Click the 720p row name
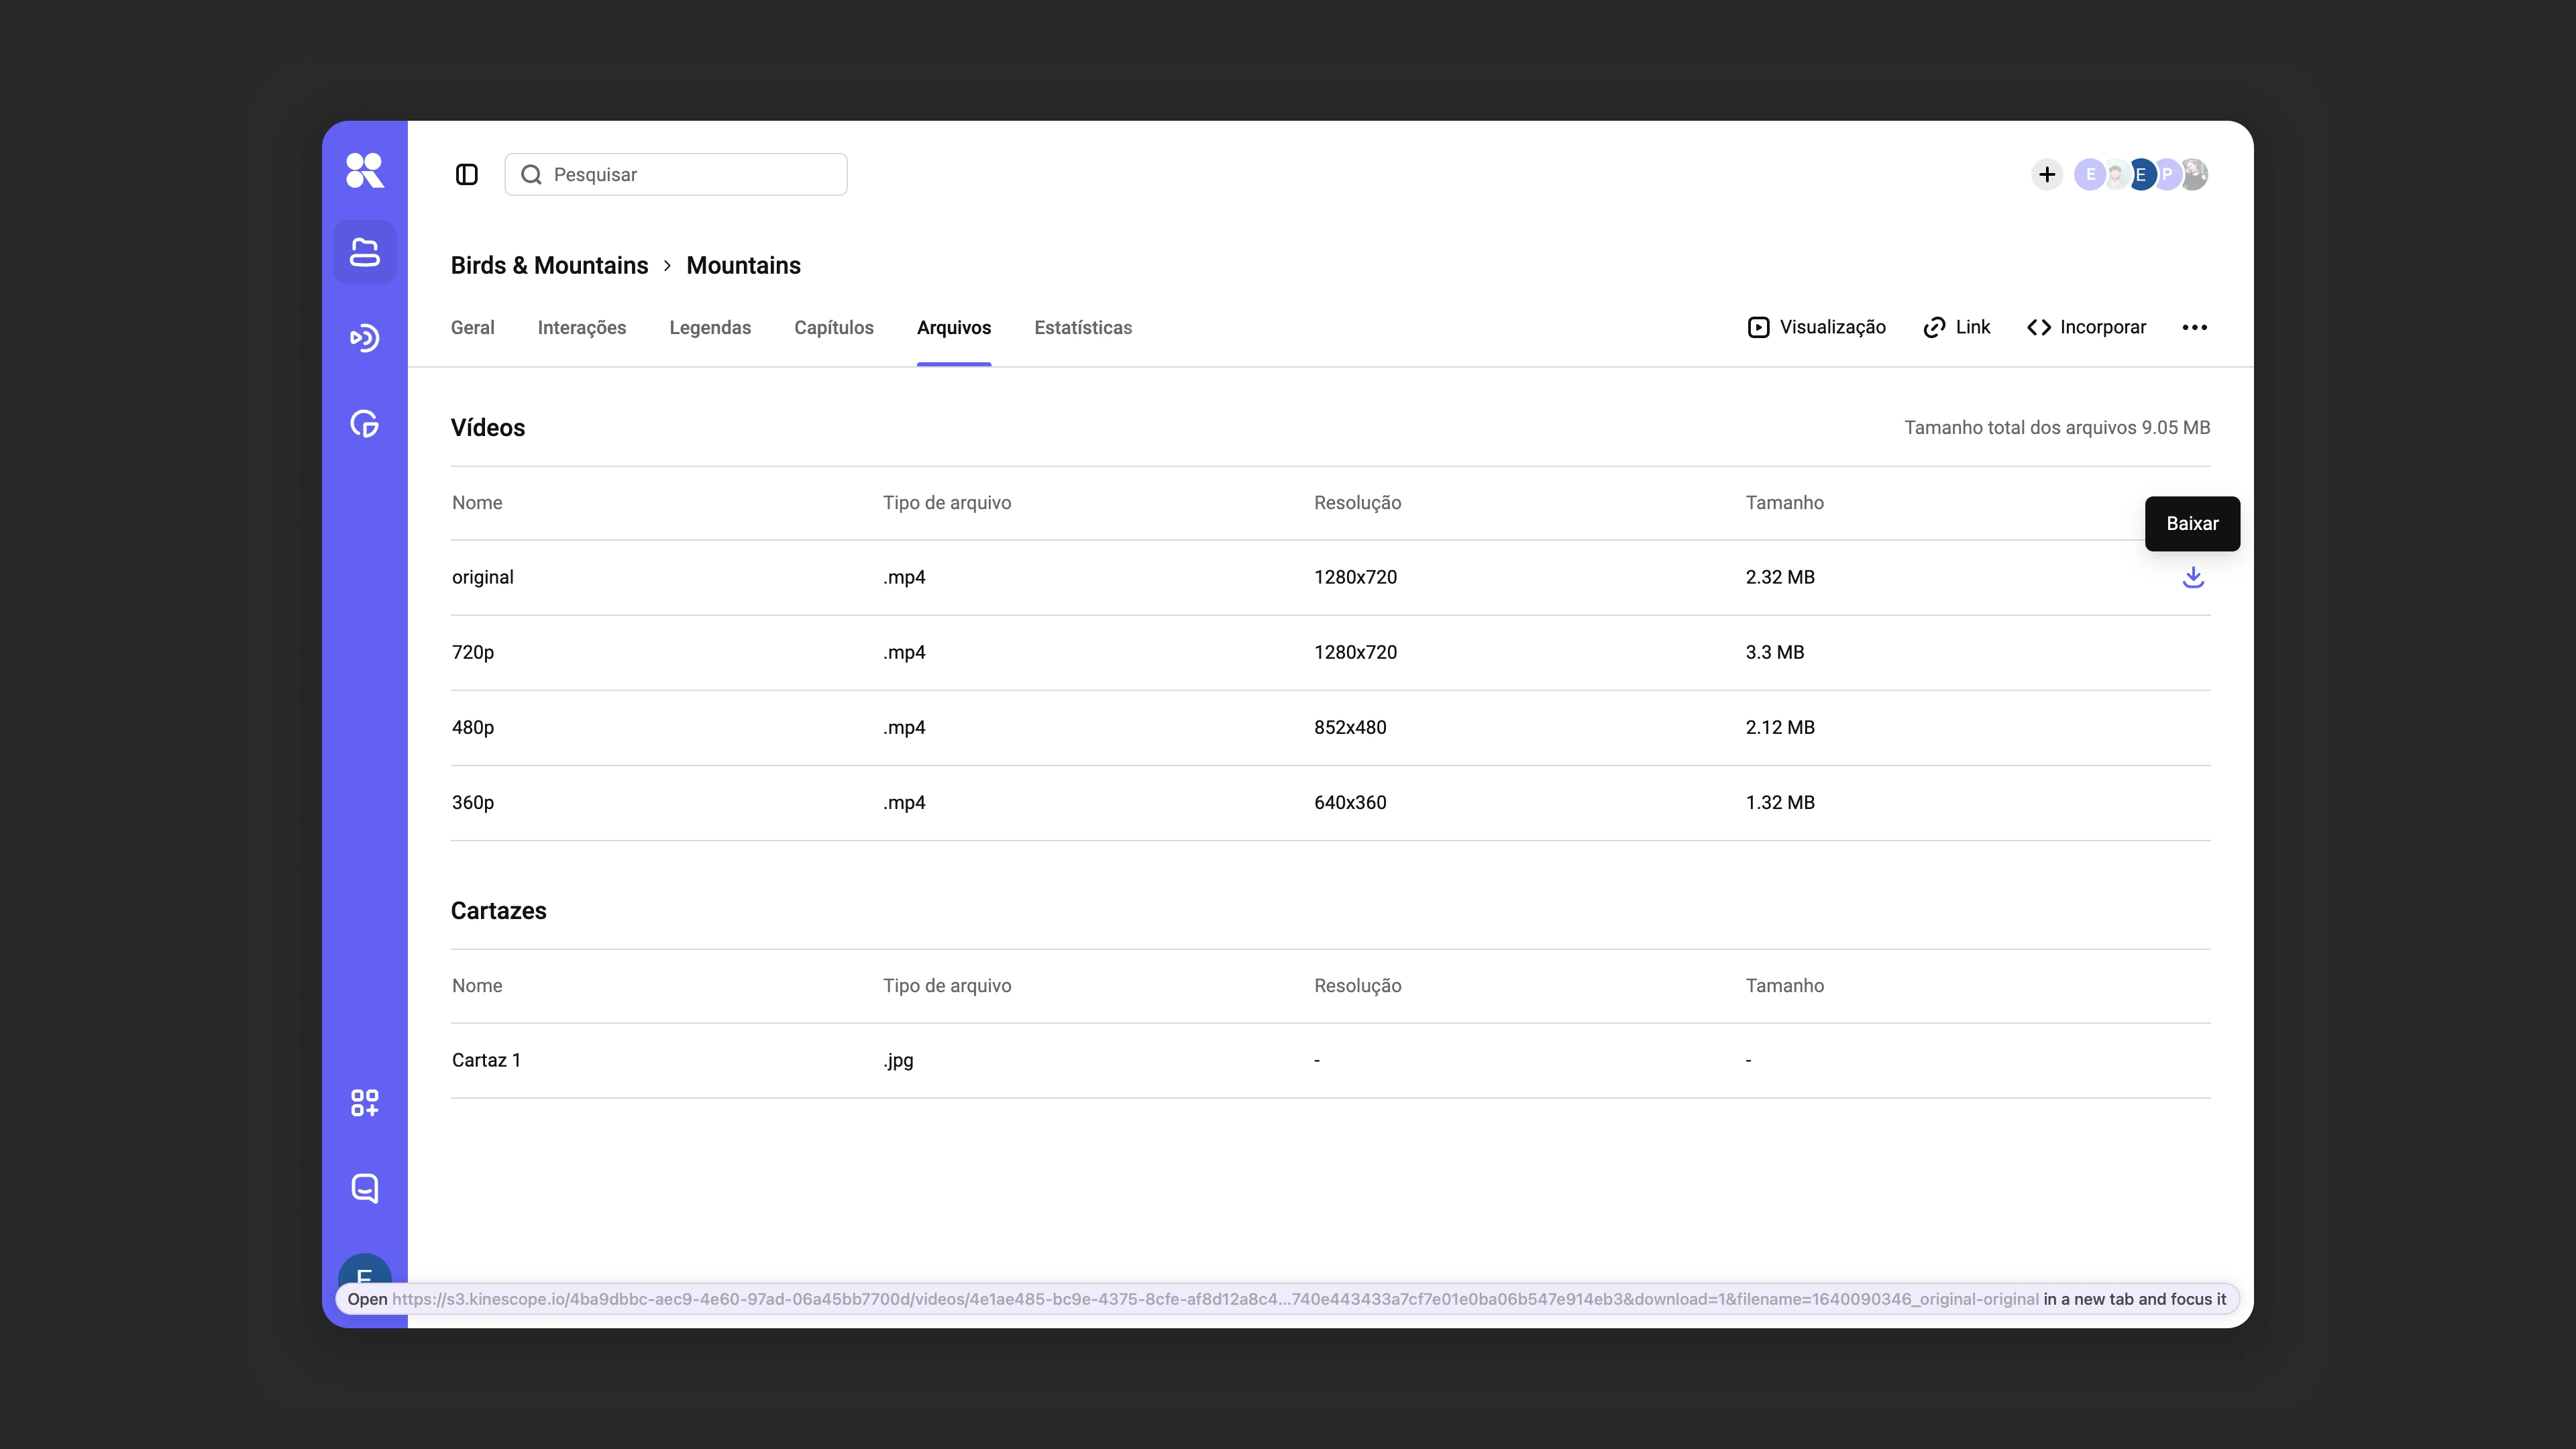Image resolution: width=2576 pixels, height=1449 pixels. coord(473,653)
